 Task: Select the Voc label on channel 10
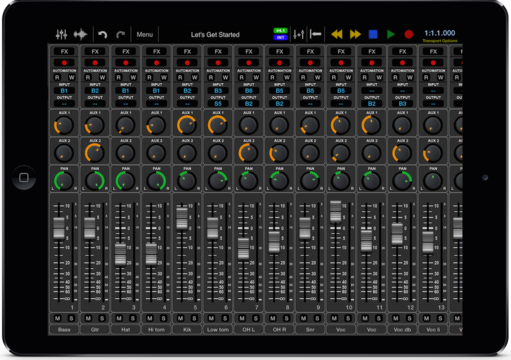(x=341, y=330)
